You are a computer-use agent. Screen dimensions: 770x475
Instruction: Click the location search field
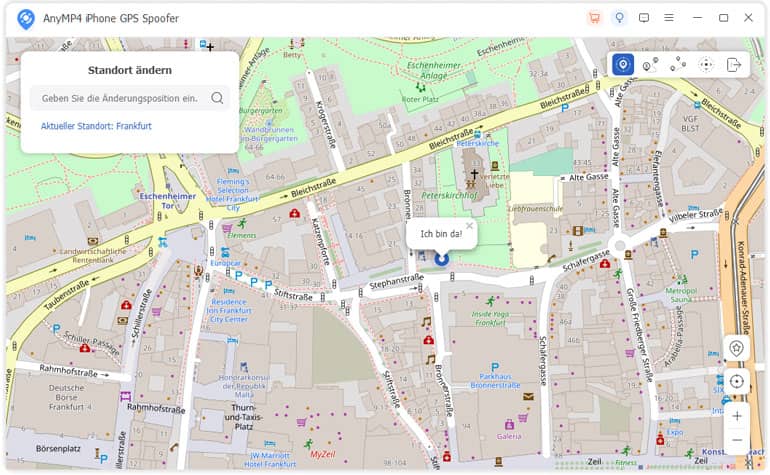tap(130, 98)
